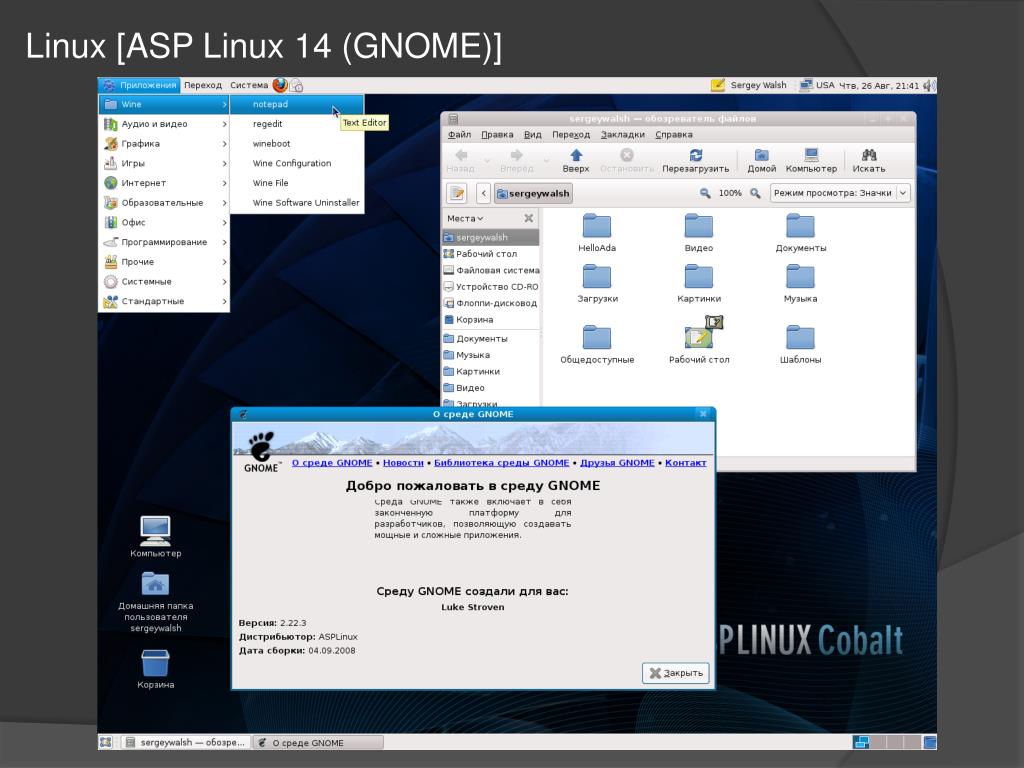This screenshot has width=1024, height=768.
Task: Click the Искать binoculars icon
Action: click(x=869, y=160)
